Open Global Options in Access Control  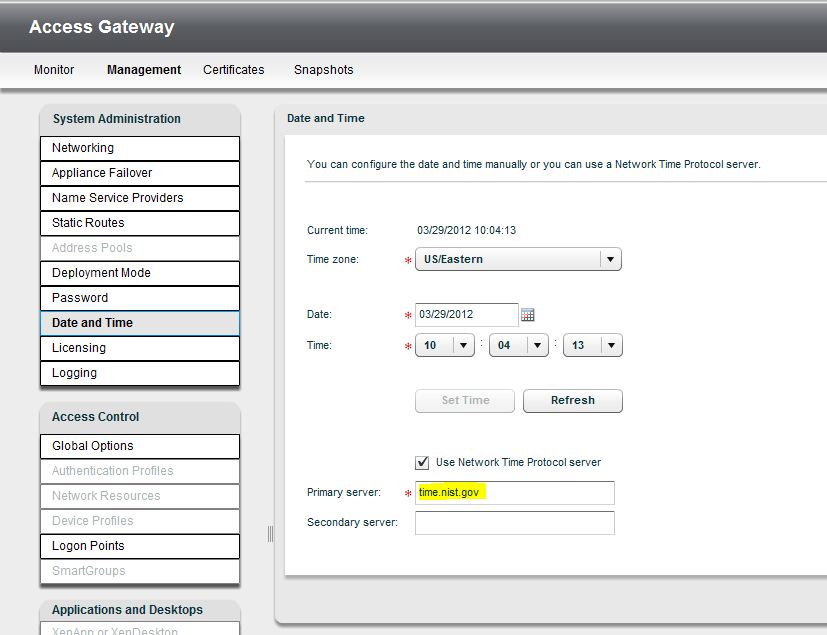pyautogui.click(x=140, y=446)
